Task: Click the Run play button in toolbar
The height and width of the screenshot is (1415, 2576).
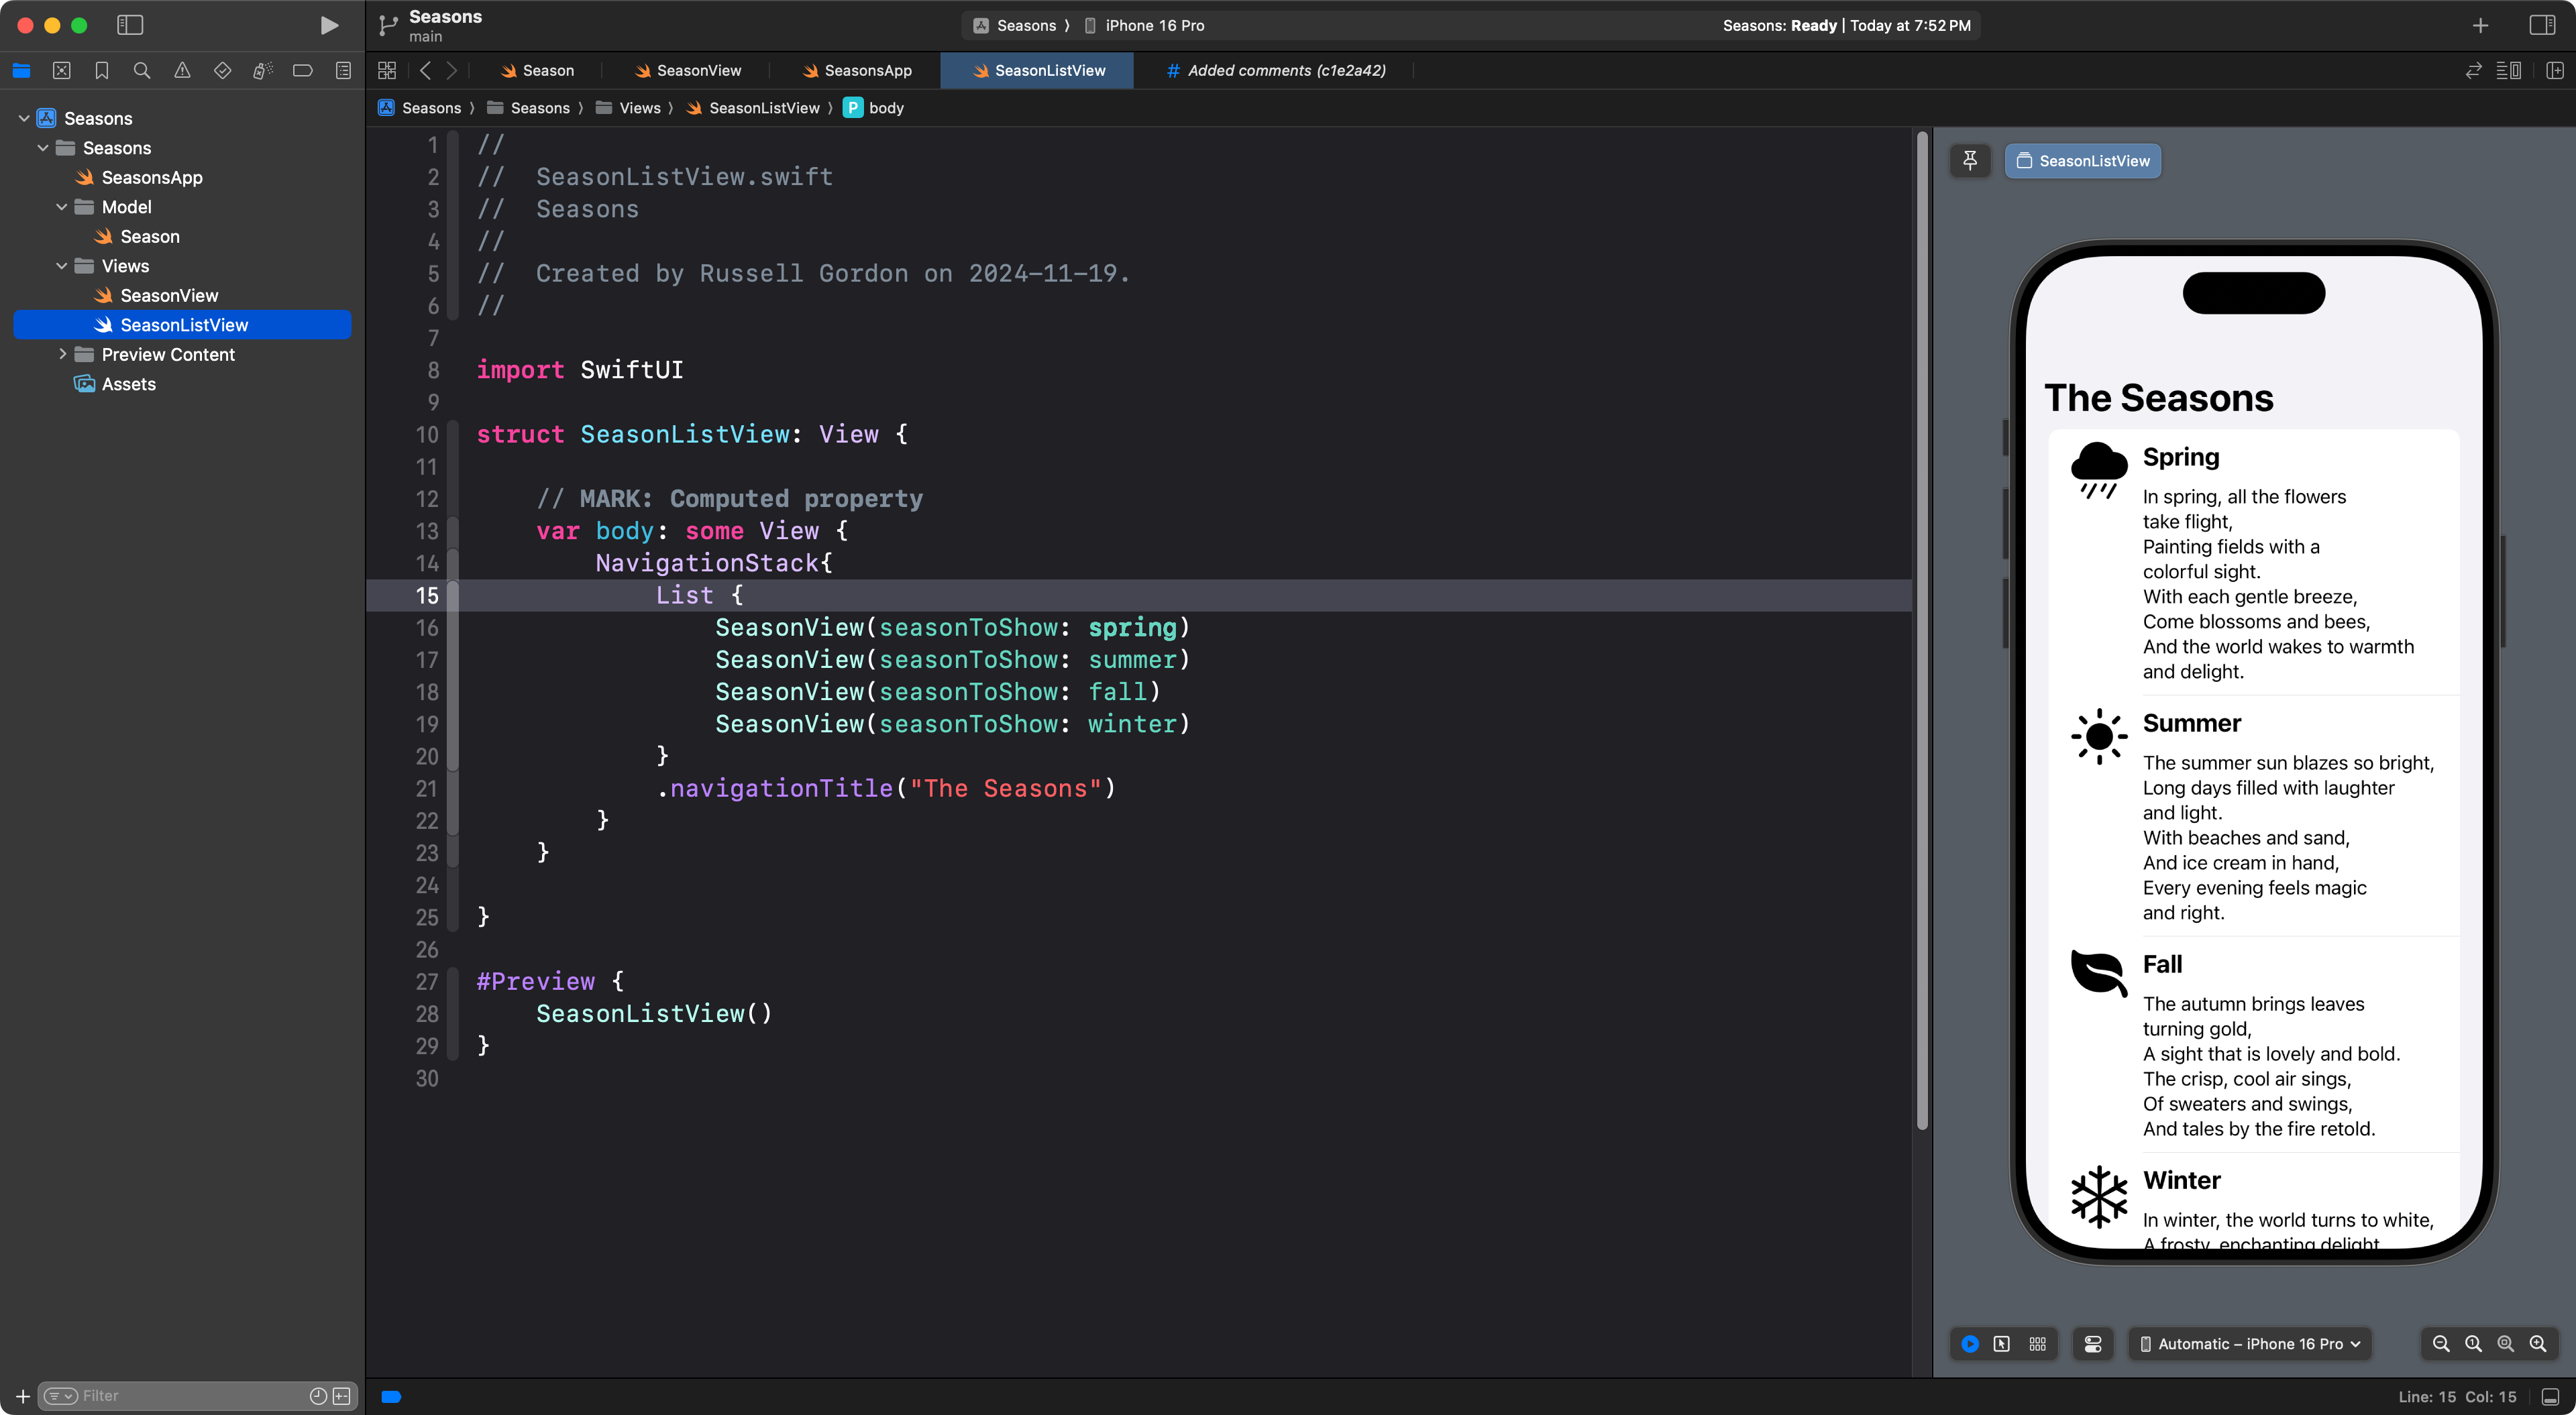Action: tap(328, 26)
